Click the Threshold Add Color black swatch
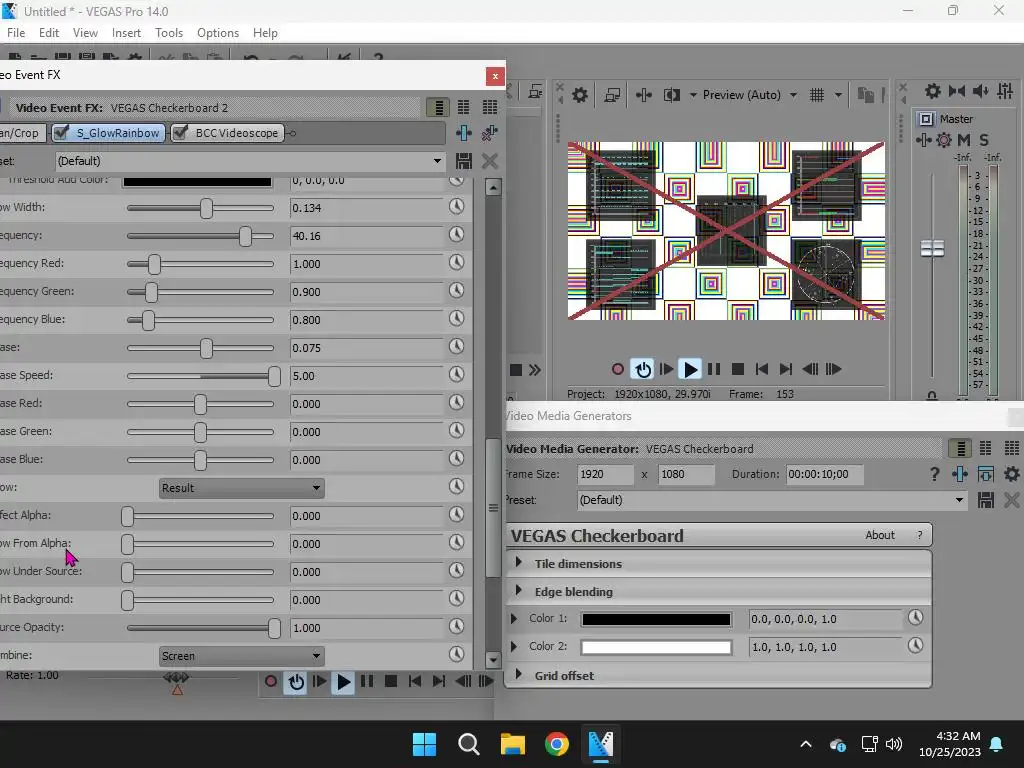Screen dimensions: 1024x768 click(x=197, y=181)
